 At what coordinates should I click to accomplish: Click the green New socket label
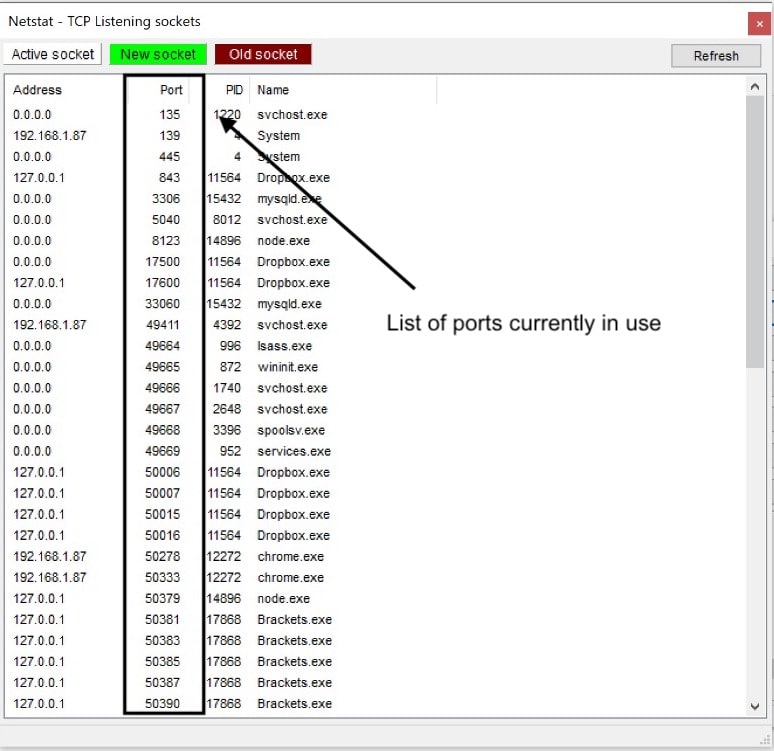pyautogui.click(x=158, y=54)
